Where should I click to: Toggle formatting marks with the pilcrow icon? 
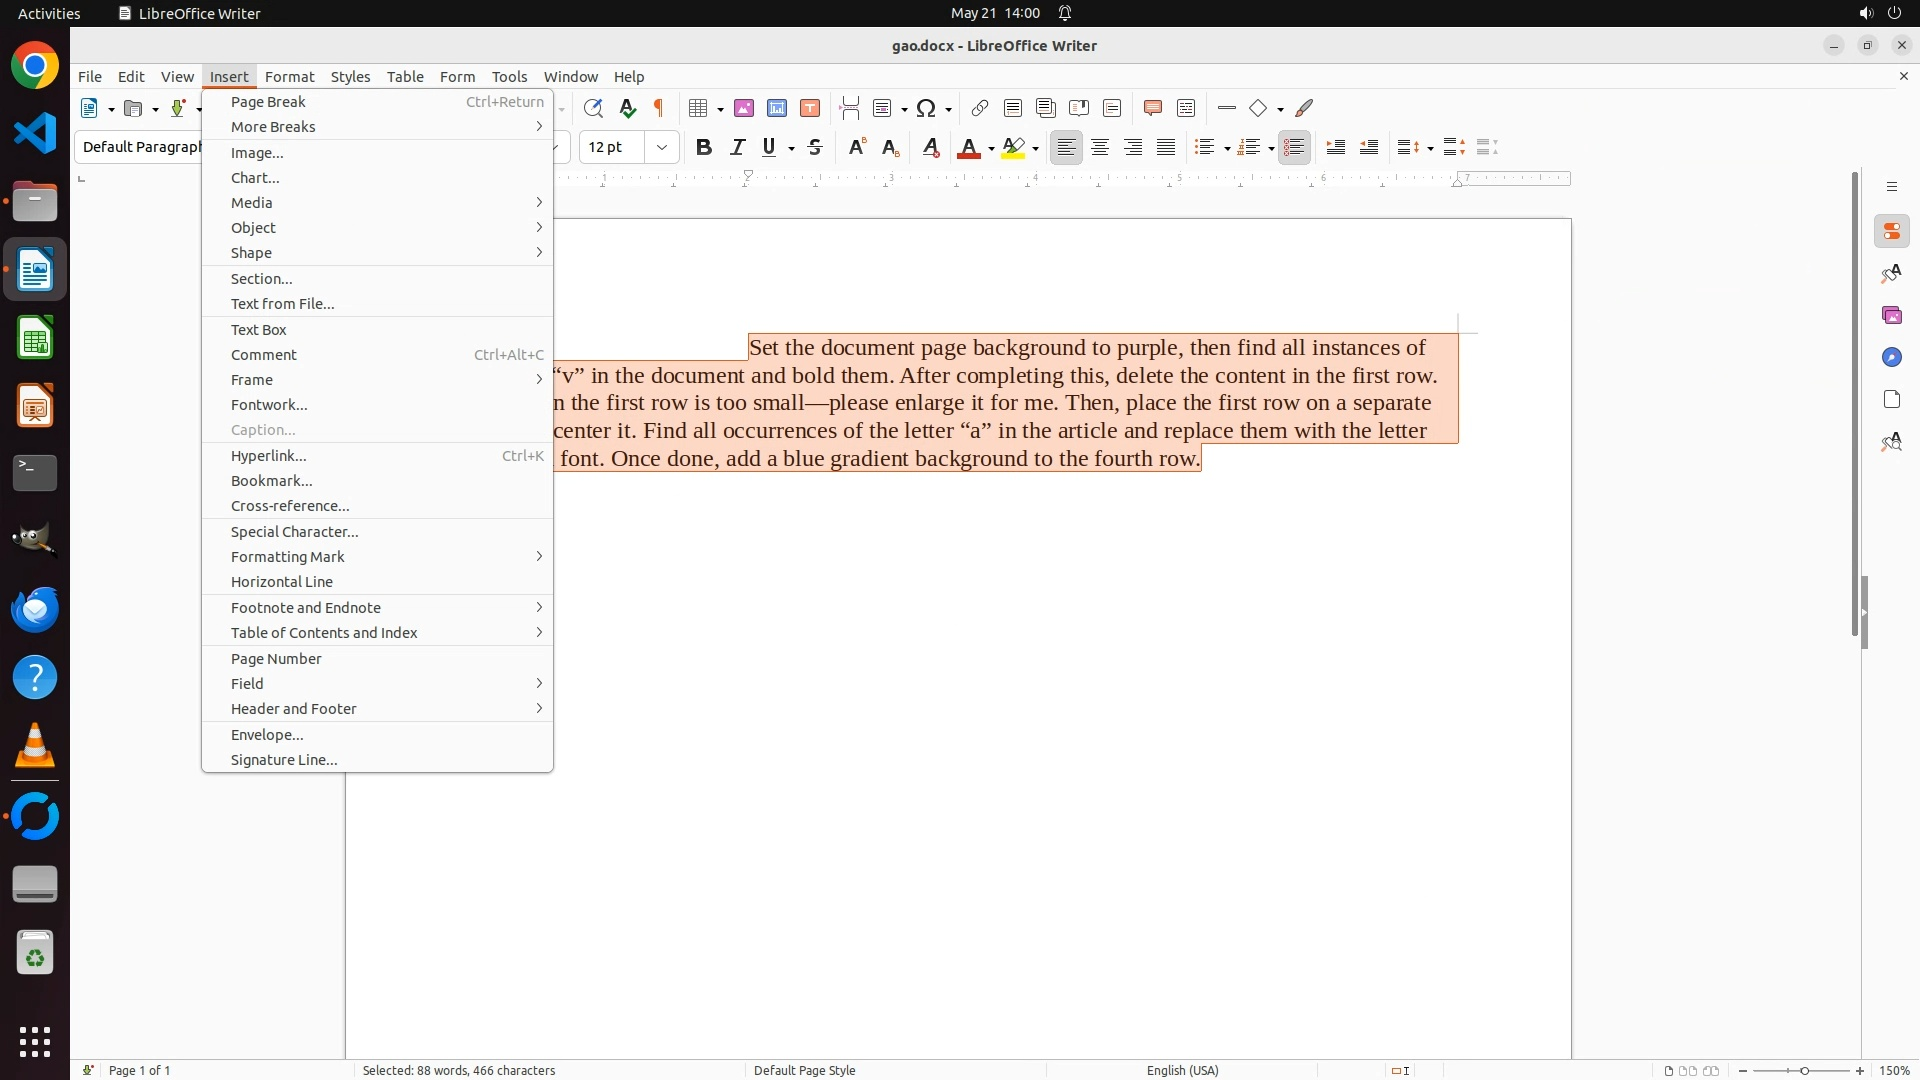(659, 108)
